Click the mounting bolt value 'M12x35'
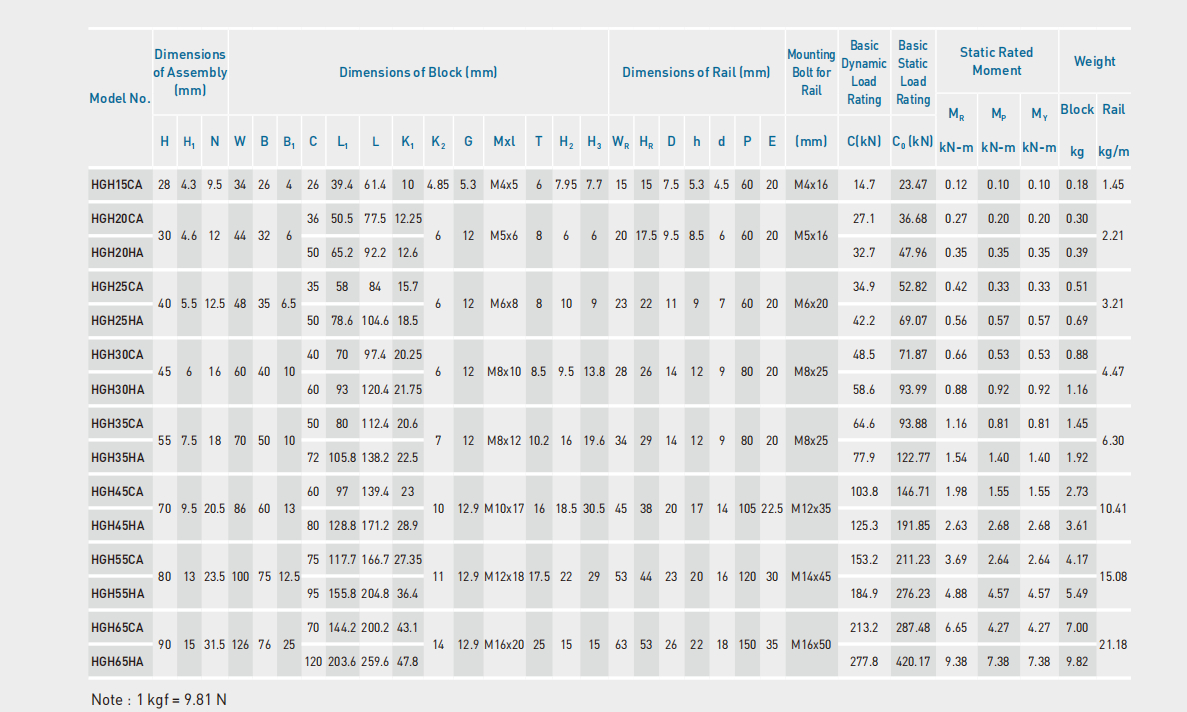The width and height of the screenshot is (1187, 712). (x=811, y=509)
